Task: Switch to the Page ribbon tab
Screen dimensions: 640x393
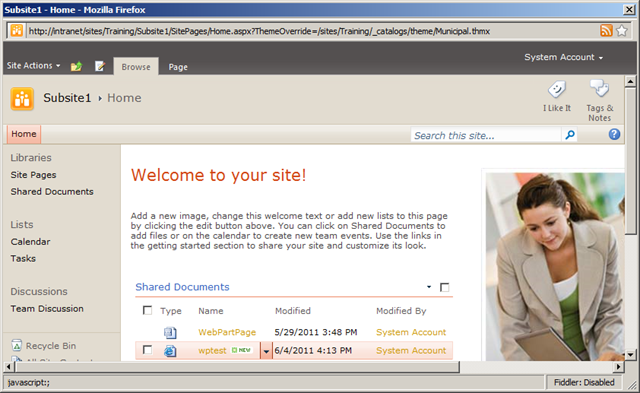Action: [x=178, y=67]
